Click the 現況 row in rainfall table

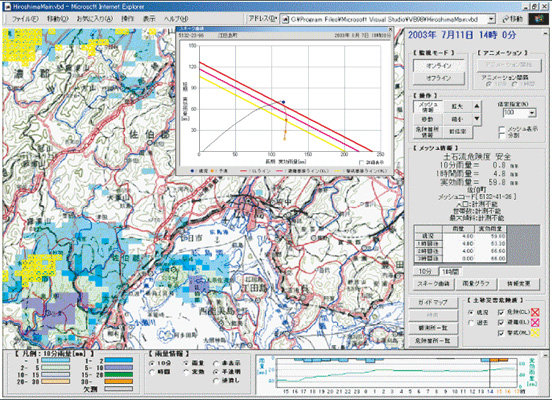tap(460, 236)
